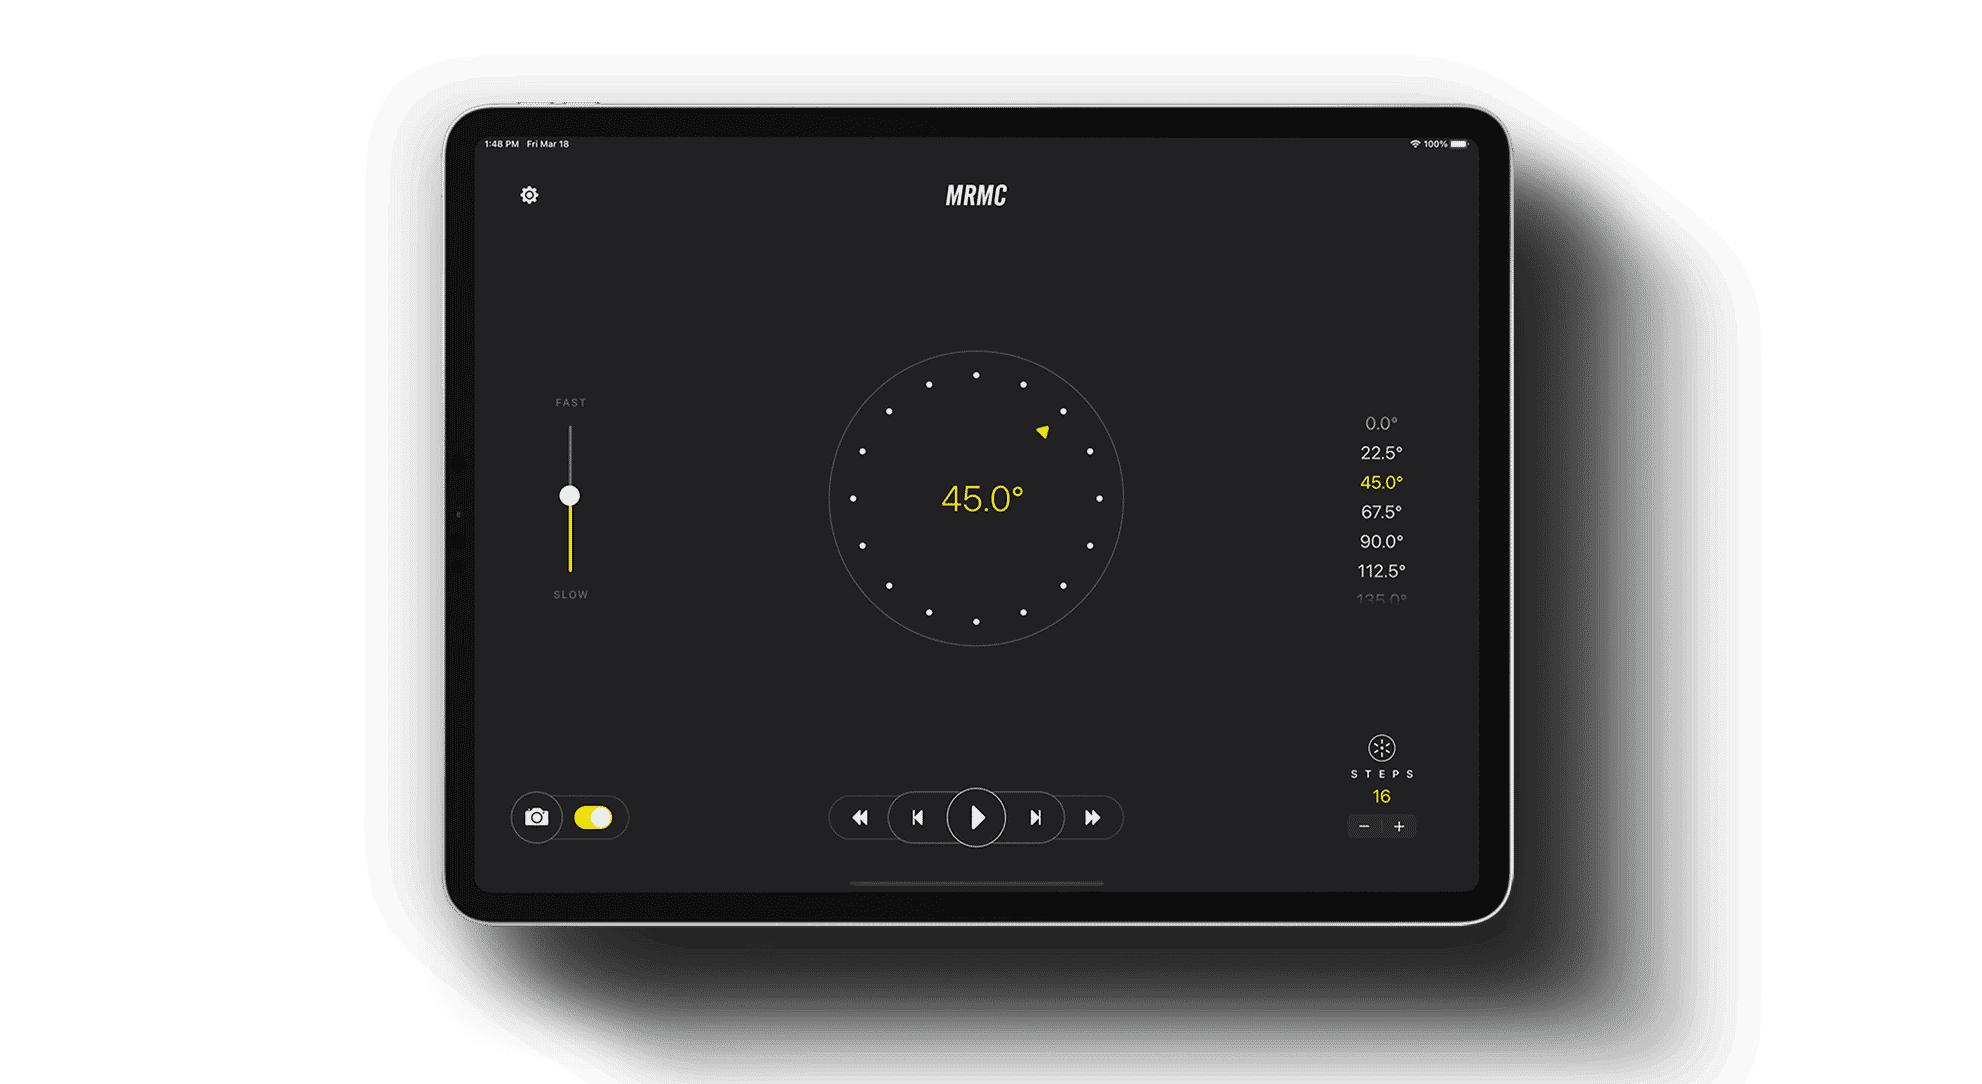Select the 112.5° angle entry
1982x1084 pixels.
click(1381, 571)
